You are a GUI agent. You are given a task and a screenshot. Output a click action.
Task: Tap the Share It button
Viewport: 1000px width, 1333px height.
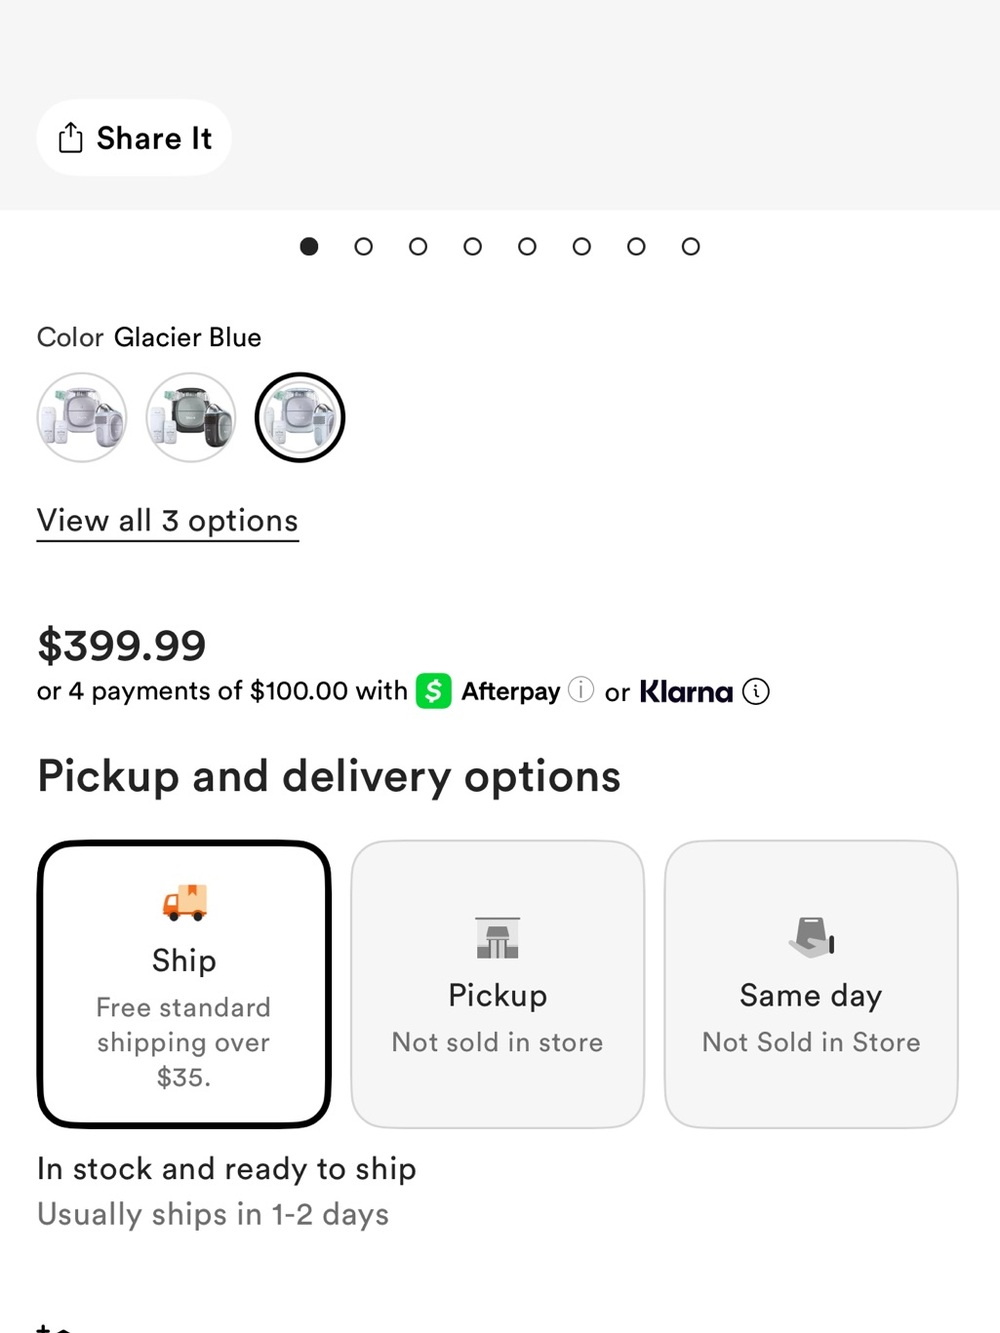[x=134, y=138]
